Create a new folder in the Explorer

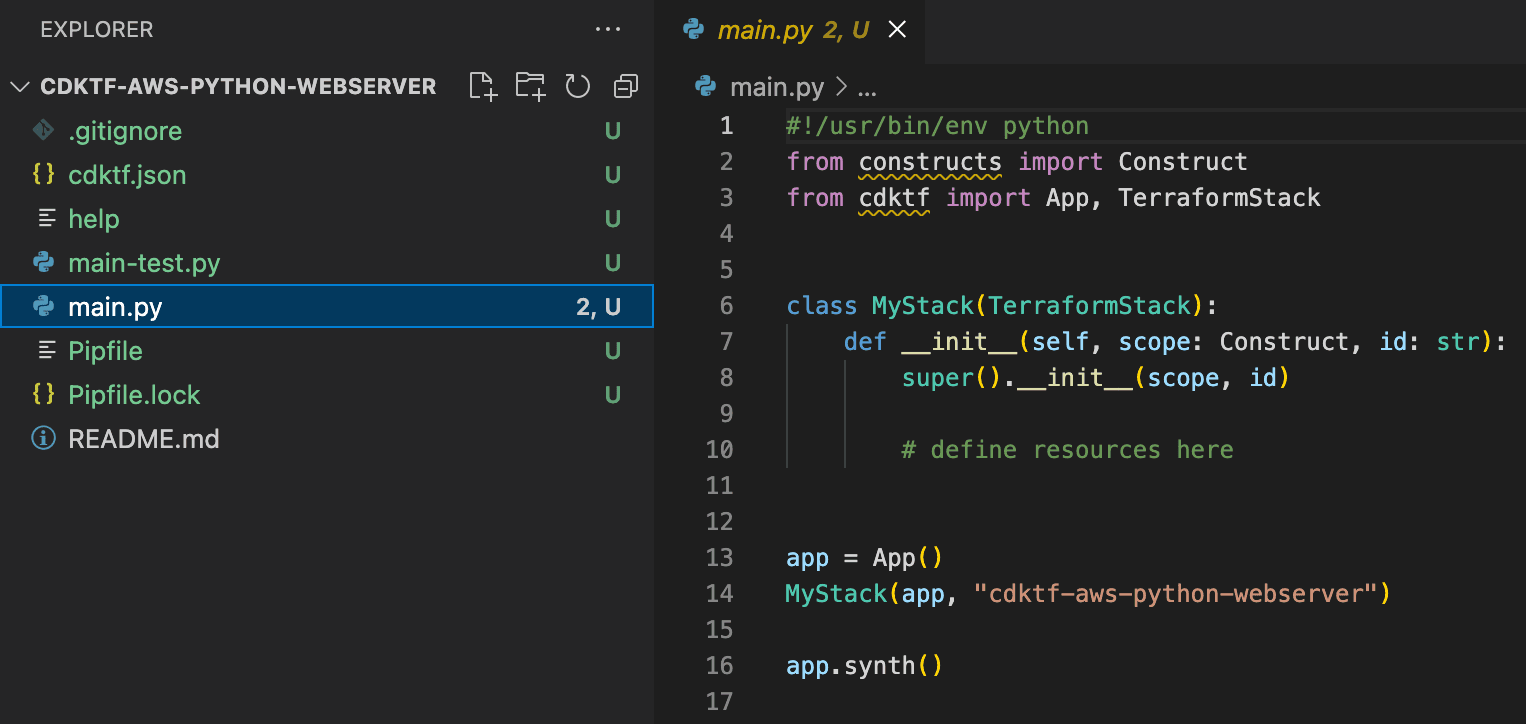pos(530,87)
